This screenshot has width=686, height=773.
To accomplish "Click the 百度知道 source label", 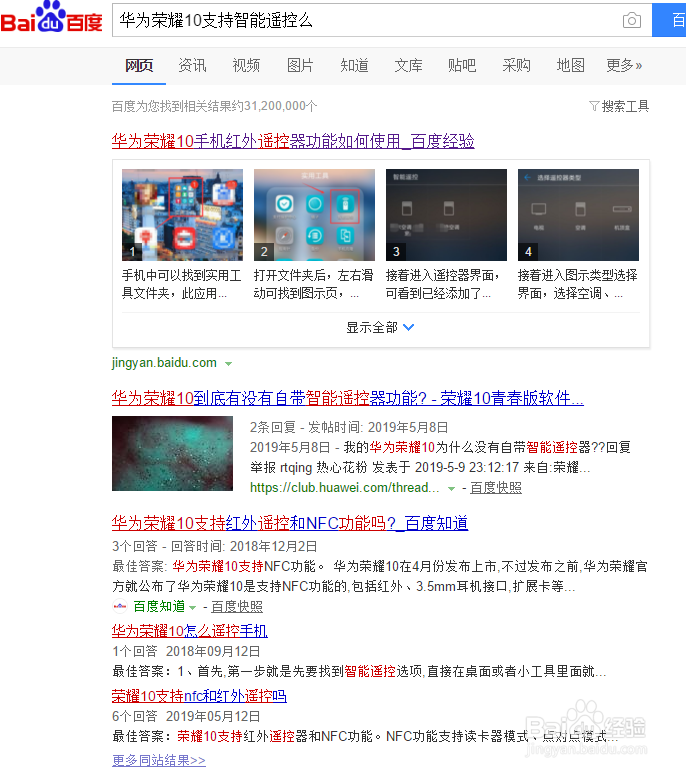I will [159, 606].
